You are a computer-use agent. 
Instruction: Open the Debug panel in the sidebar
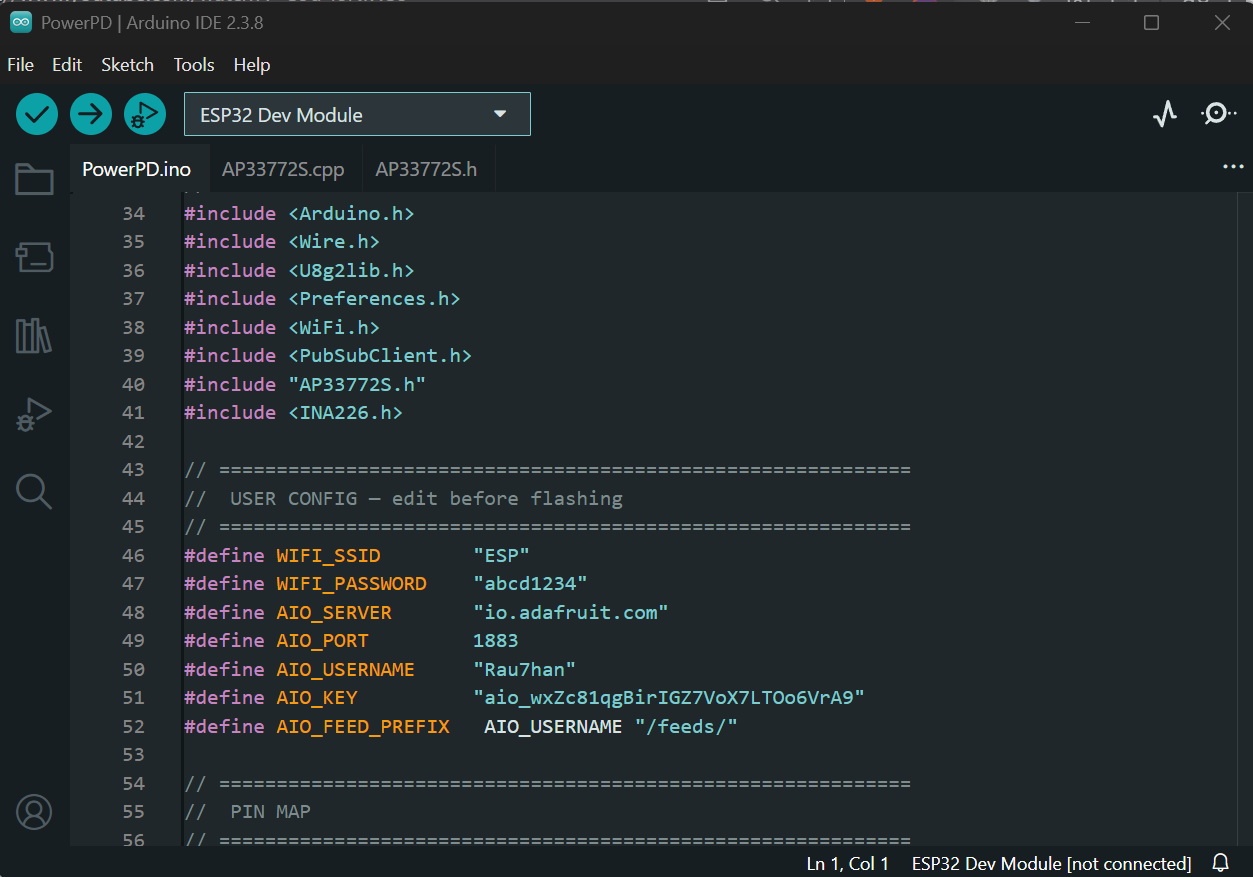tap(34, 414)
